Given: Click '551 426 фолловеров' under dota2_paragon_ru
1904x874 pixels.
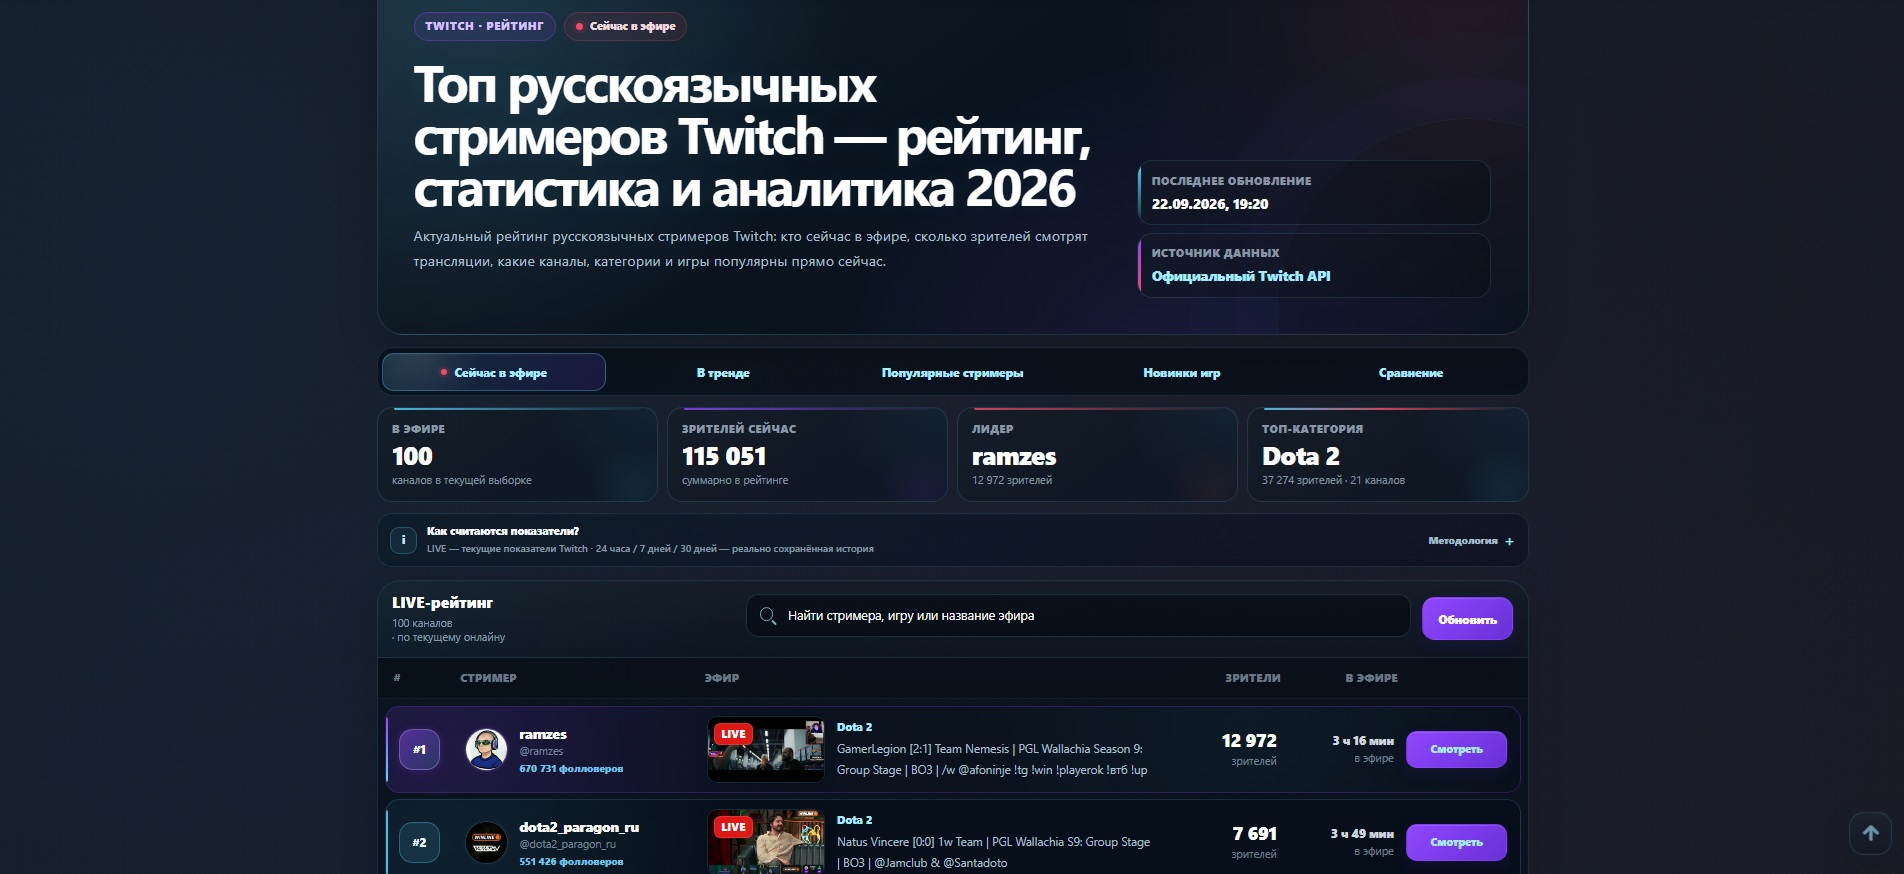Looking at the screenshot, I should (x=571, y=862).
